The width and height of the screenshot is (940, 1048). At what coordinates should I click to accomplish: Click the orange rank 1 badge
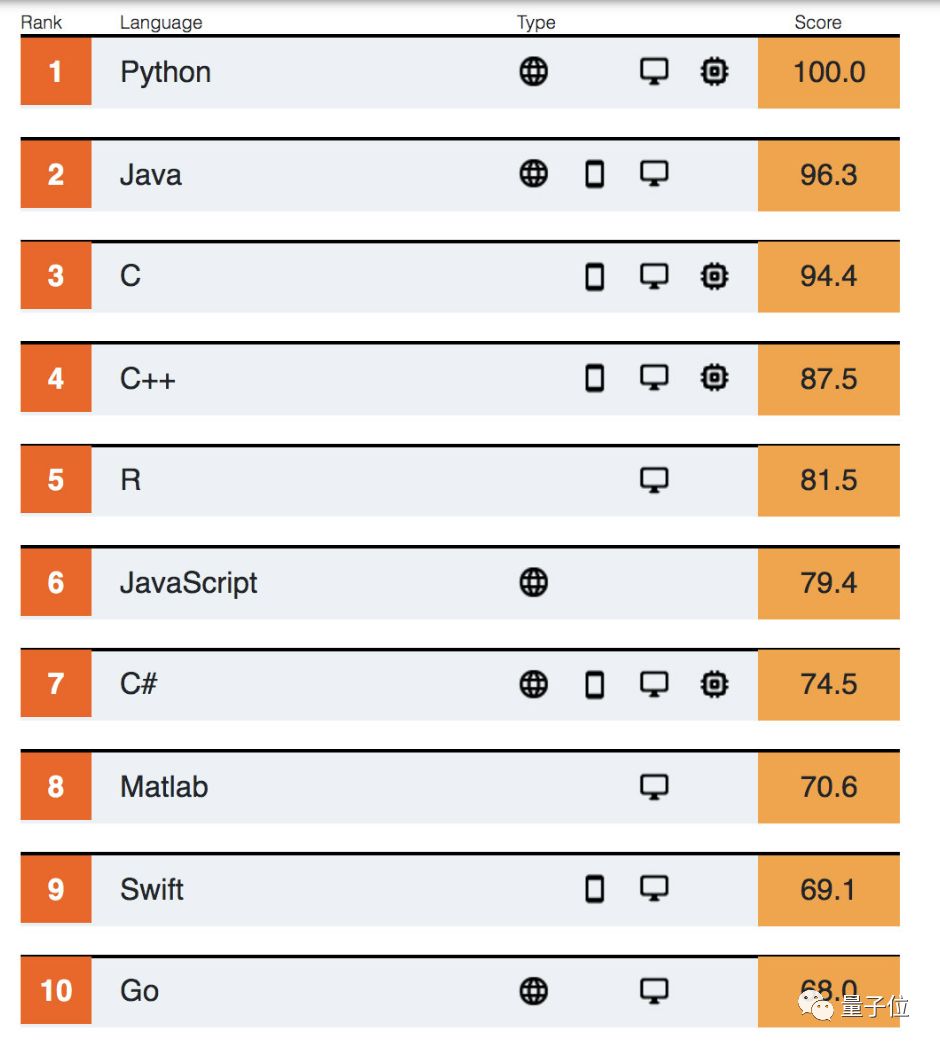pos(56,72)
